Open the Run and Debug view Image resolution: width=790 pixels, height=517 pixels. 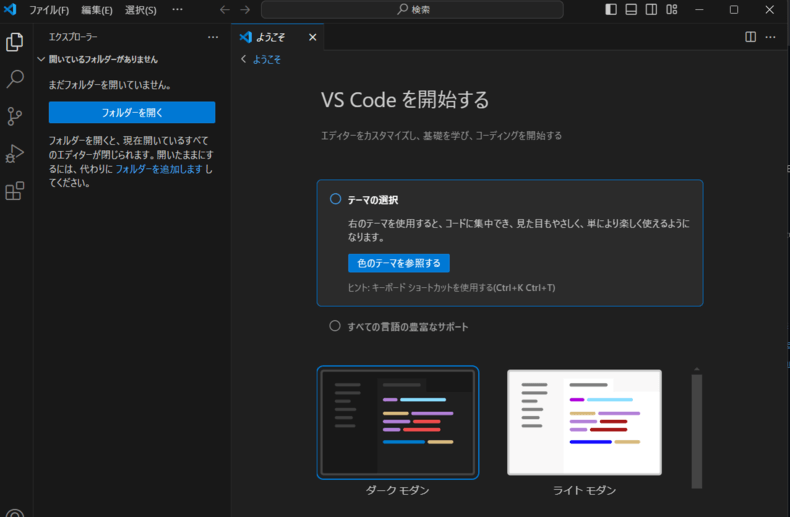[15, 154]
